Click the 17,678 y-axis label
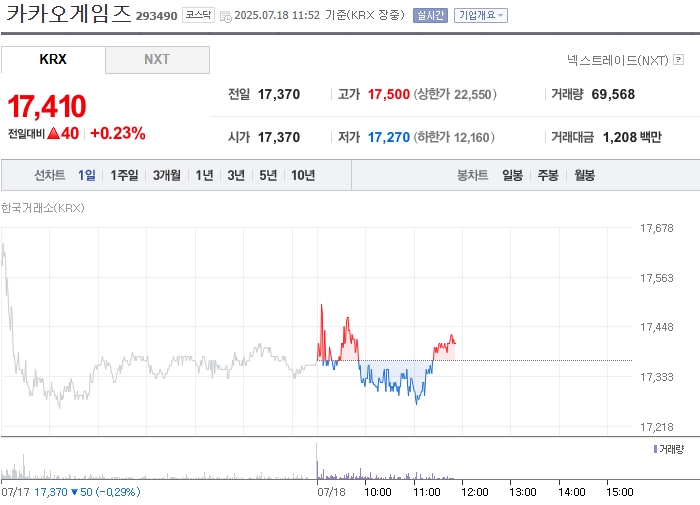 click(656, 228)
